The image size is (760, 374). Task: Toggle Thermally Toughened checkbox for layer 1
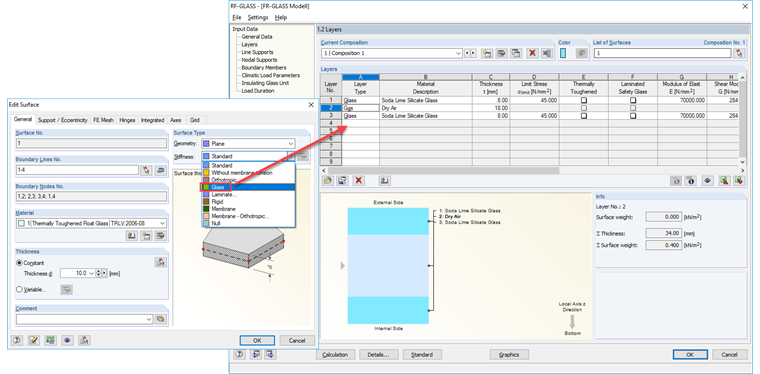point(584,100)
